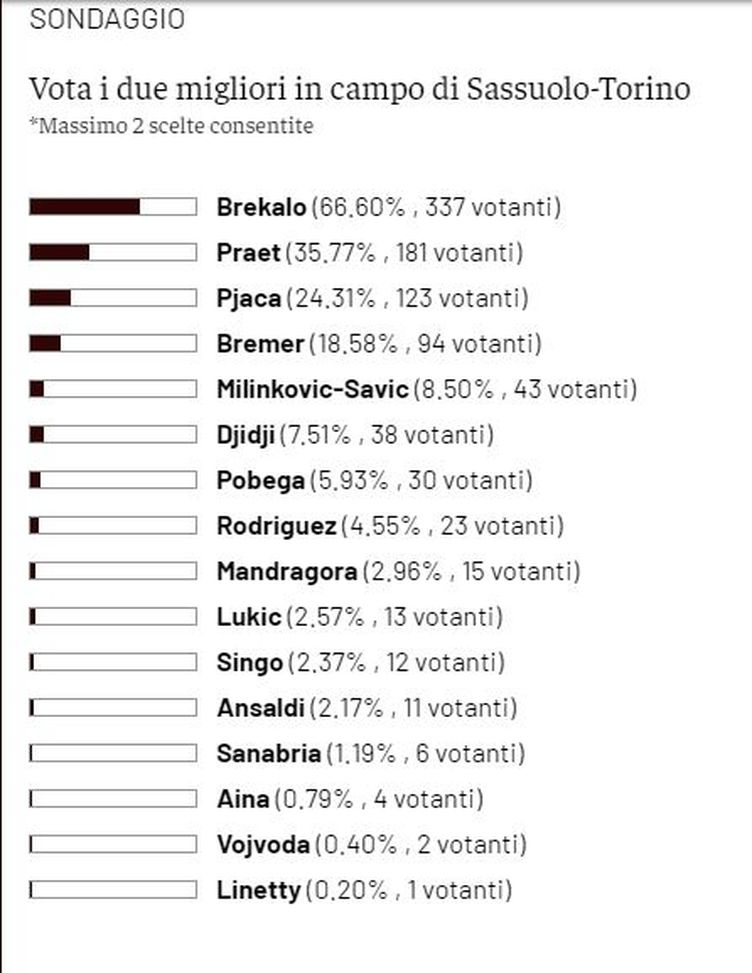Image resolution: width=752 pixels, height=973 pixels.
Task: Click the Djidji vote bar
Action: (113, 435)
